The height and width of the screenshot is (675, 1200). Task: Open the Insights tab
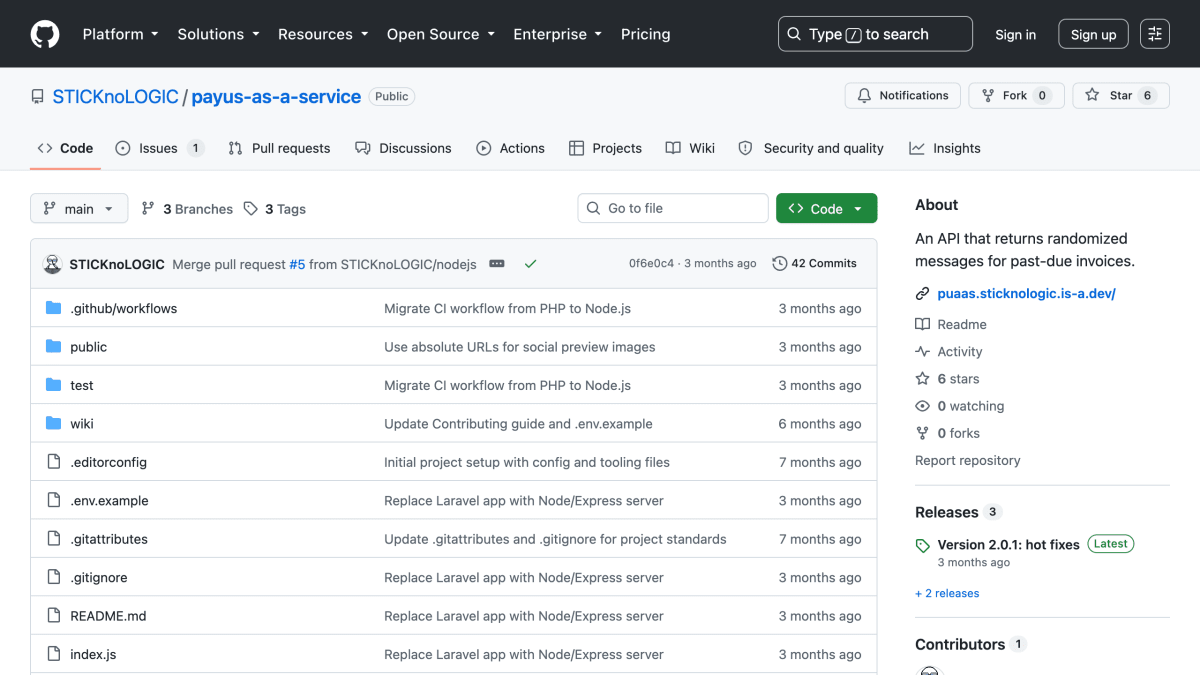[945, 148]
